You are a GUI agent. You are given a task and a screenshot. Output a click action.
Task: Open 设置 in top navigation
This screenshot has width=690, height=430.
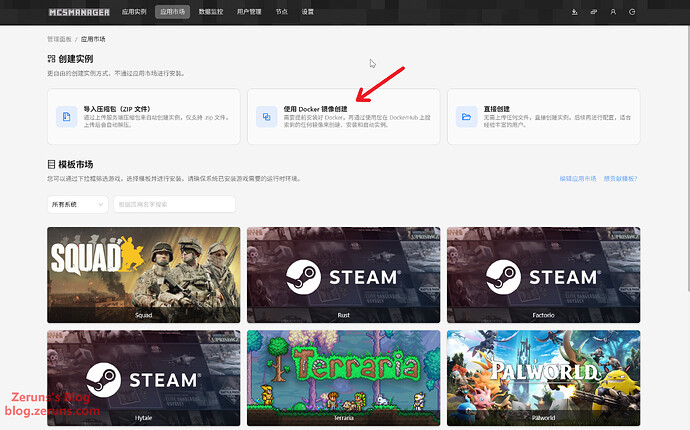point(308,12)
